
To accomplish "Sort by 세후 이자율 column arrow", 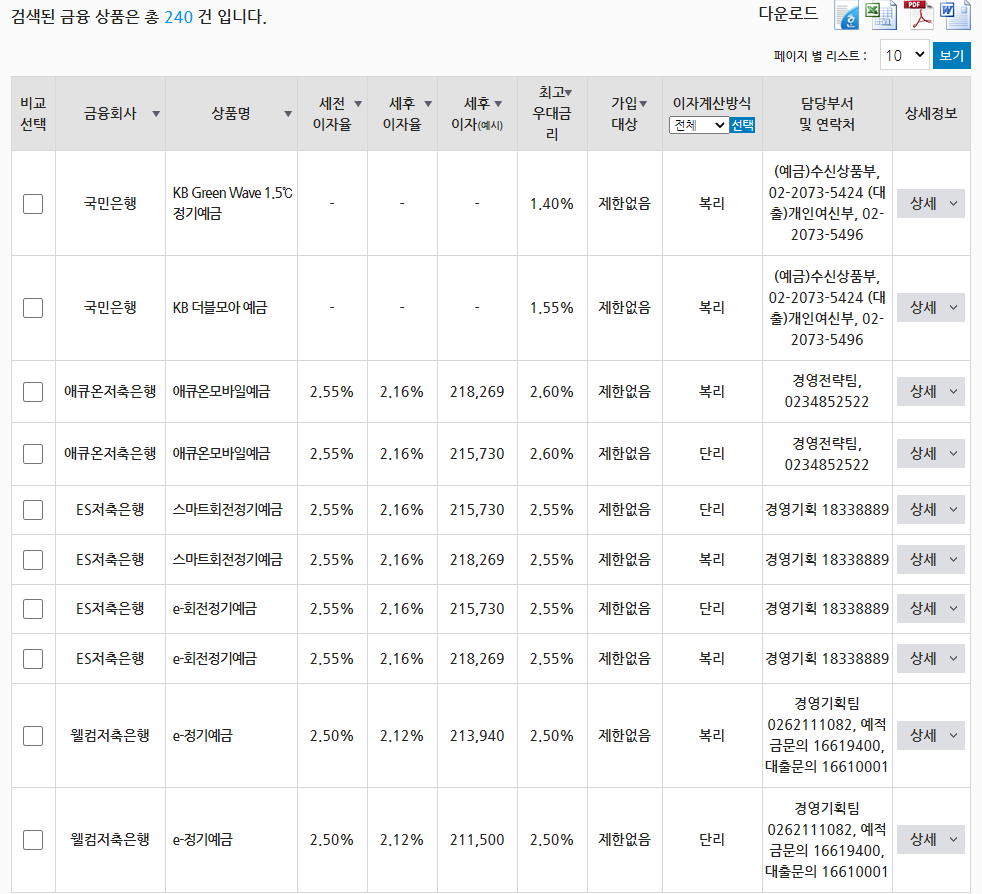I will click(x=428, y=103).
